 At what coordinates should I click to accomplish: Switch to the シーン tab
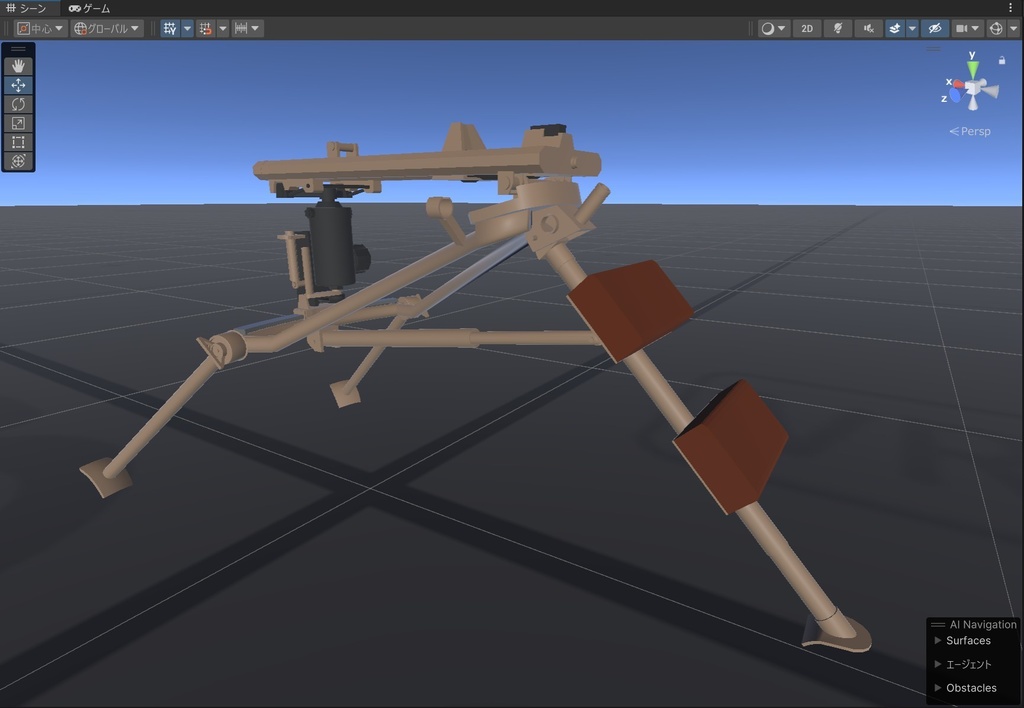27,8
